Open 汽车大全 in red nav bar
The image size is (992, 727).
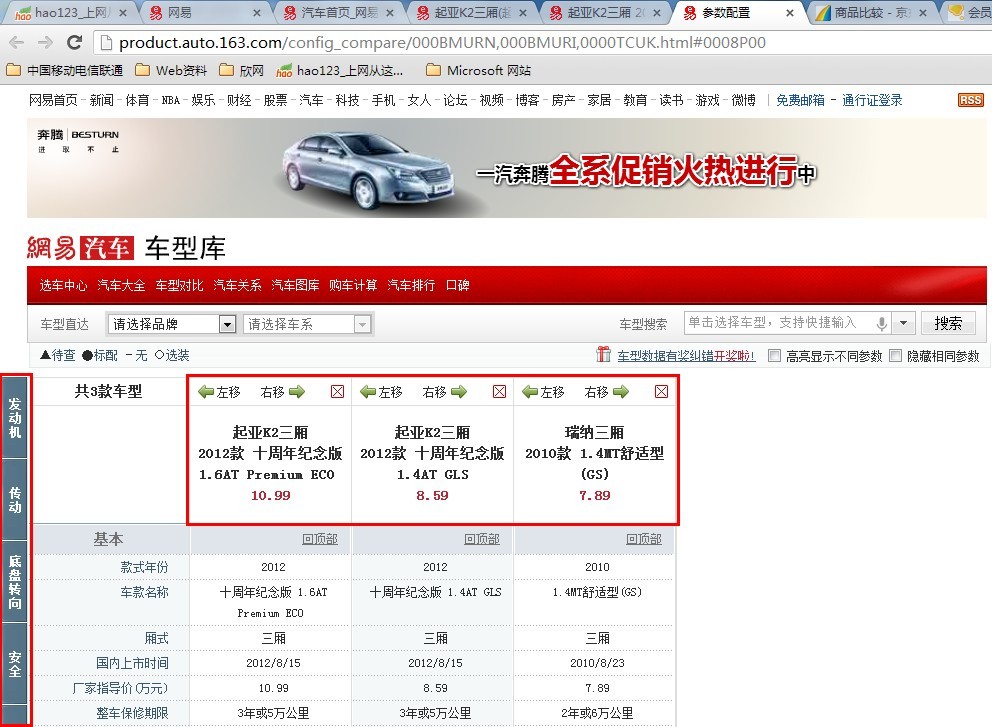coord(121,285)
